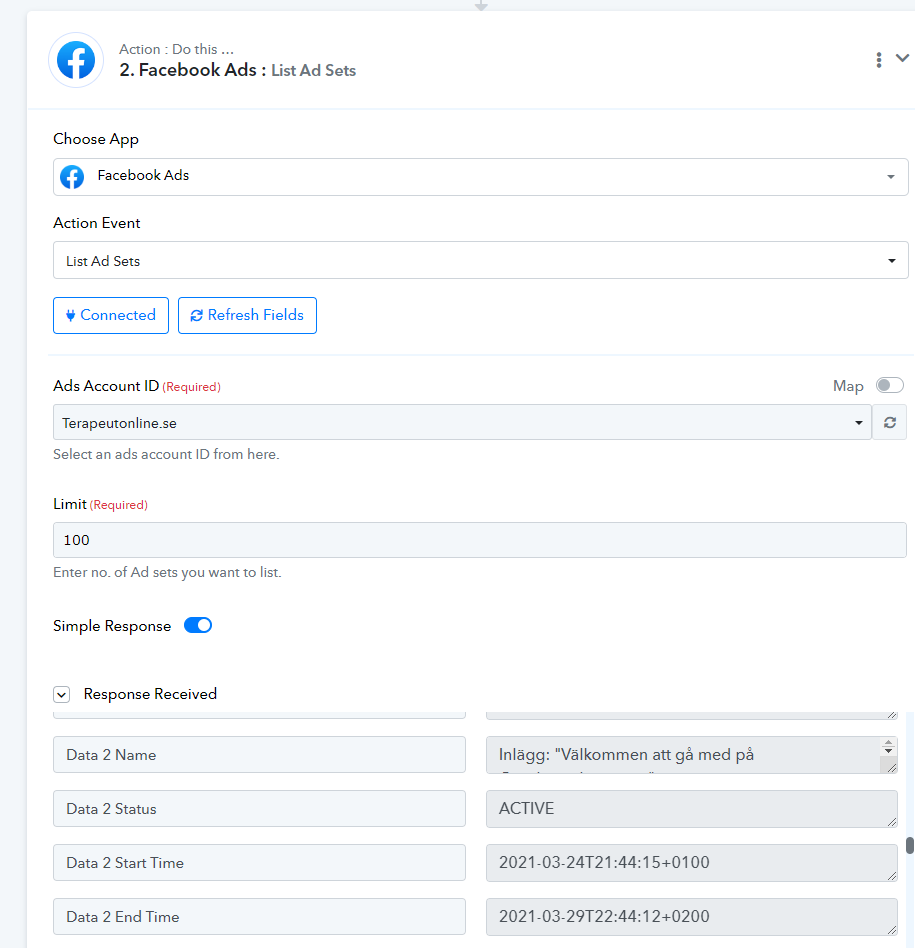Viewport: 915px width, 948px height.
Task: Click the Facebook icon inside Choose App field
Action: pos(72,177)
